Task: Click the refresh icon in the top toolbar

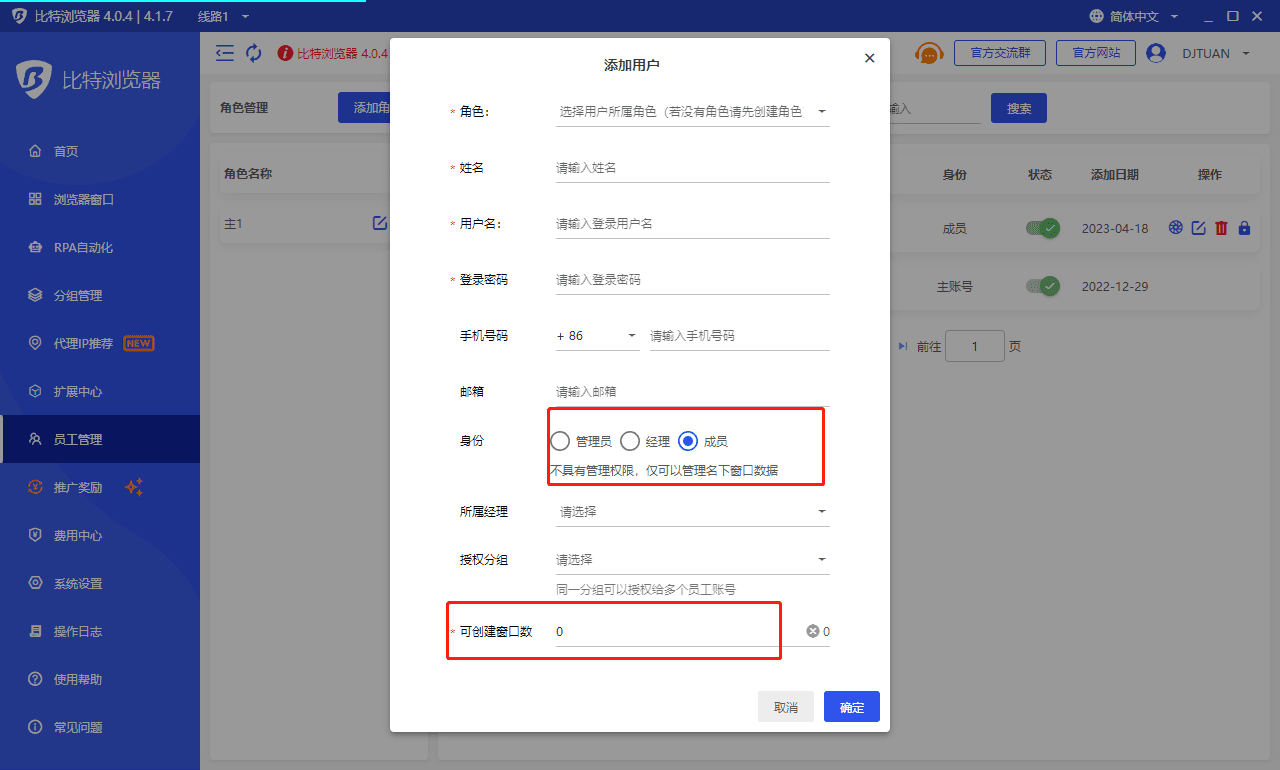Action: tap(253, 53)
